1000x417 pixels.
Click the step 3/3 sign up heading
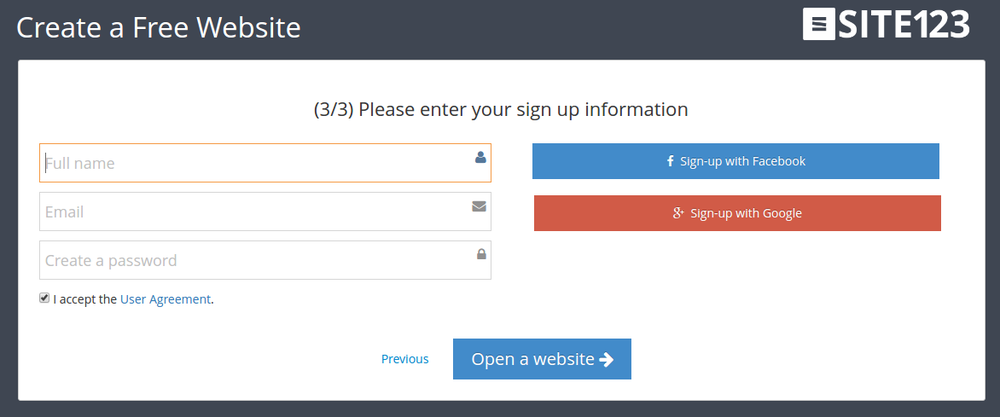[x=500, y=109]
